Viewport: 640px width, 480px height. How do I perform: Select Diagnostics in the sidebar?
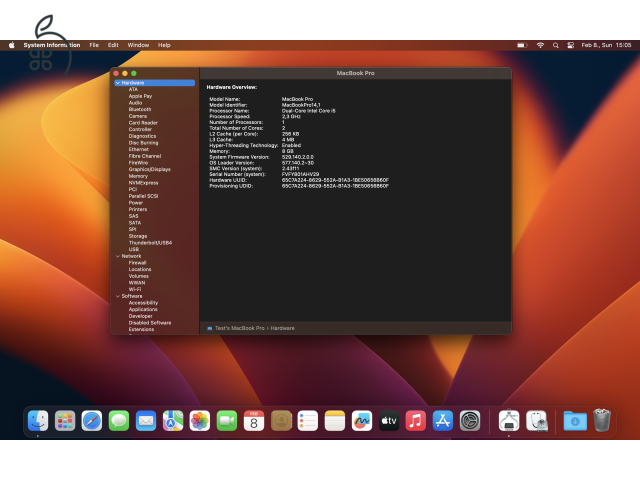(x=142, y=136)
